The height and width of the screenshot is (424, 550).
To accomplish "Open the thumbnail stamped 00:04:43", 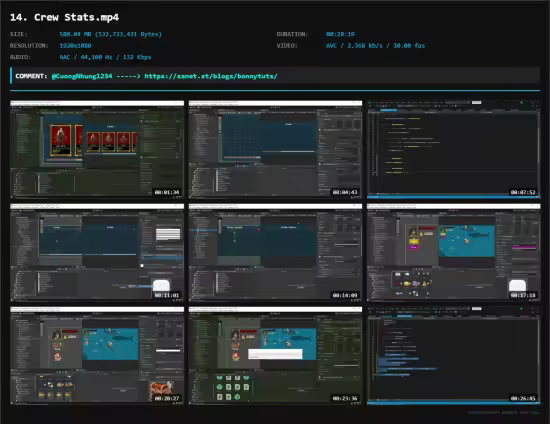I will click(x=275, y=149).
